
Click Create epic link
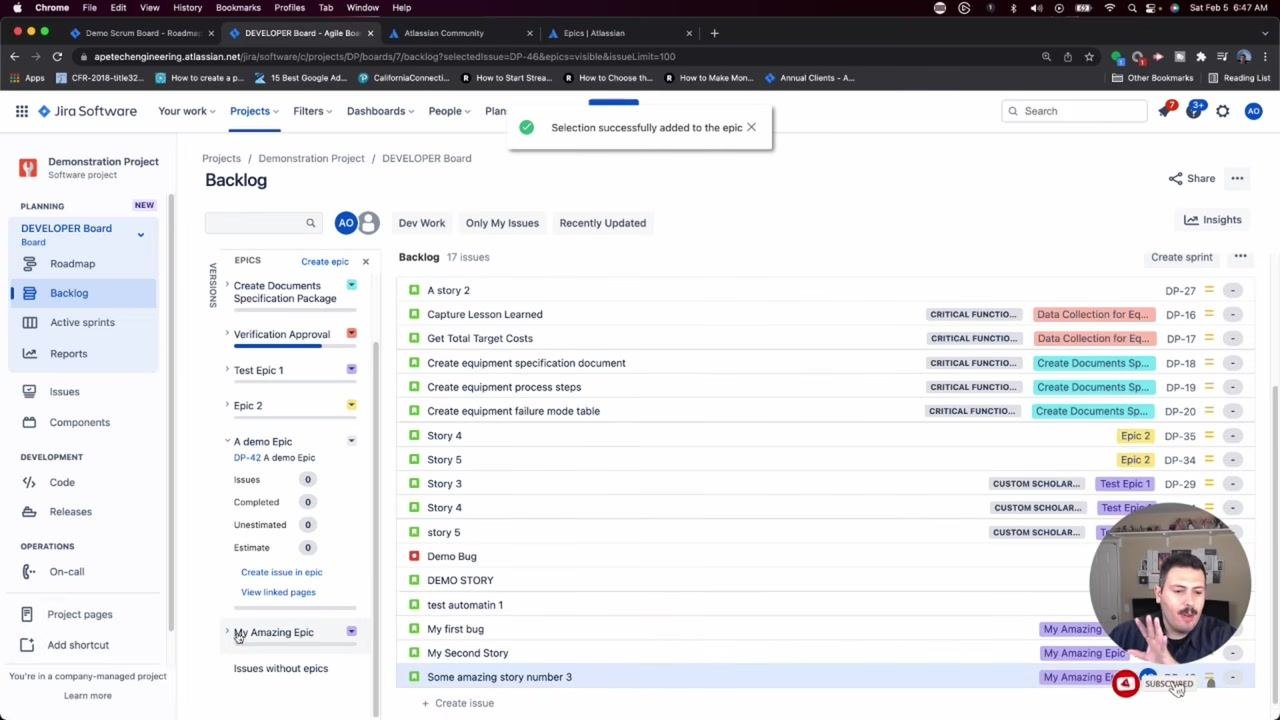(325, 261)
